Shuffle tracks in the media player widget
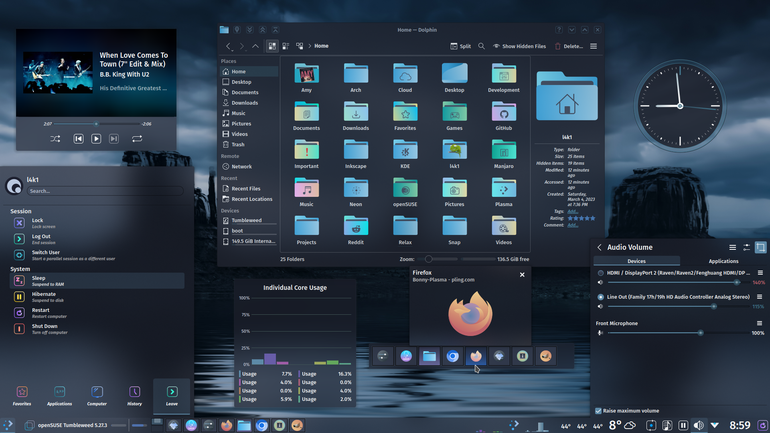770x433 pixels. [55, 139]
